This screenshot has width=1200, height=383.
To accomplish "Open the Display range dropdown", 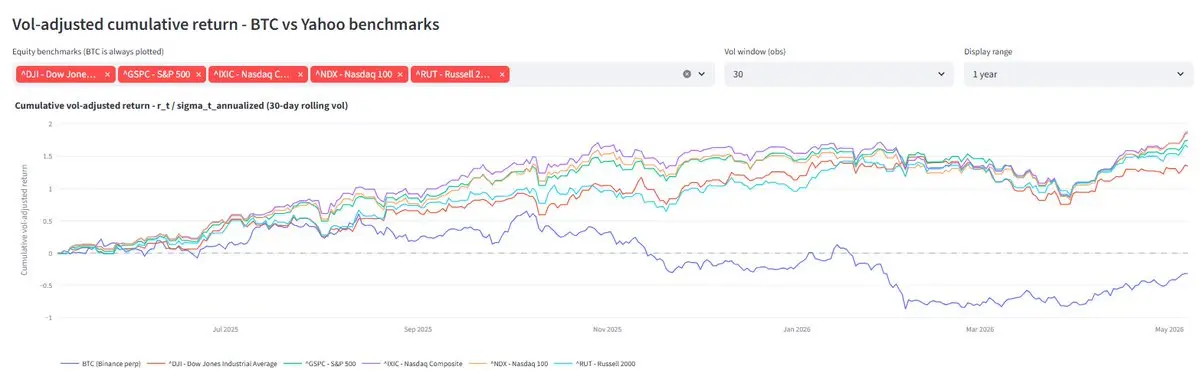I will tap(1077, 74).
